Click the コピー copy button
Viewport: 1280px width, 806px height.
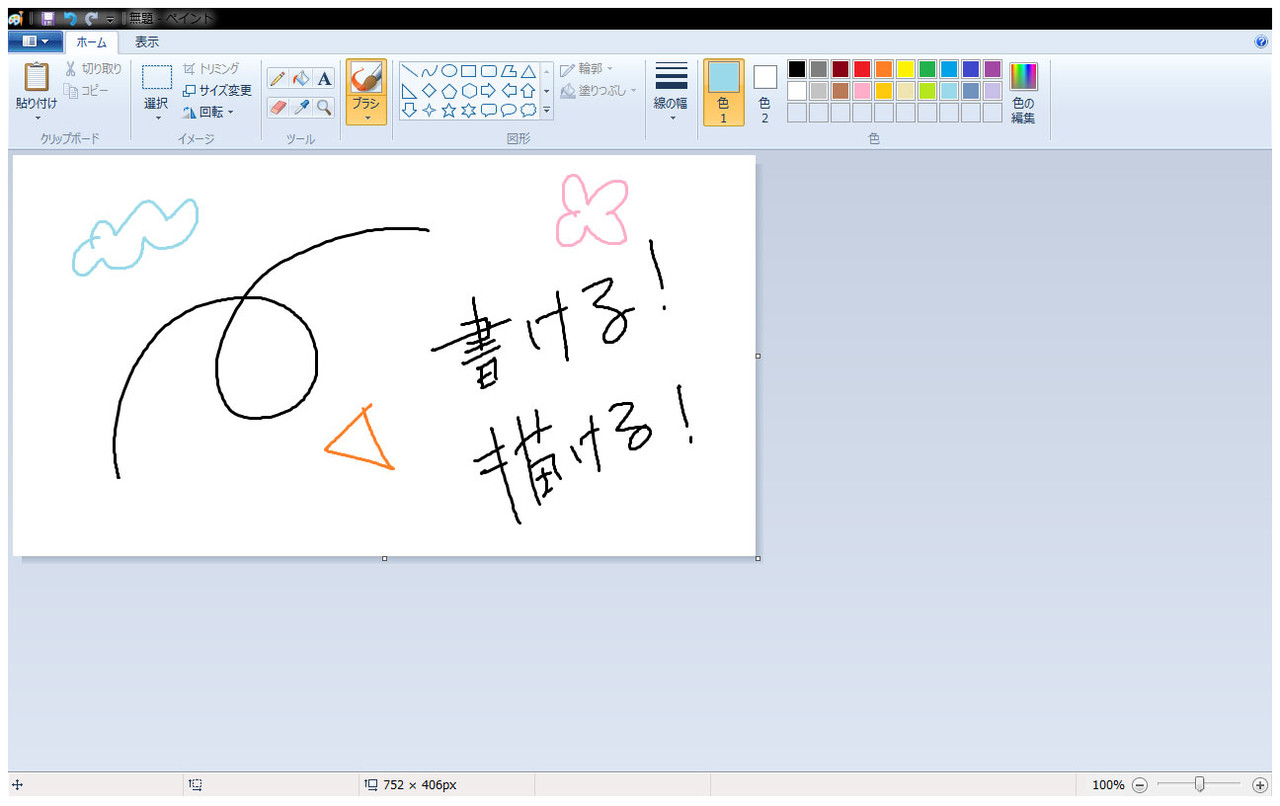click(x=87, y=90)
